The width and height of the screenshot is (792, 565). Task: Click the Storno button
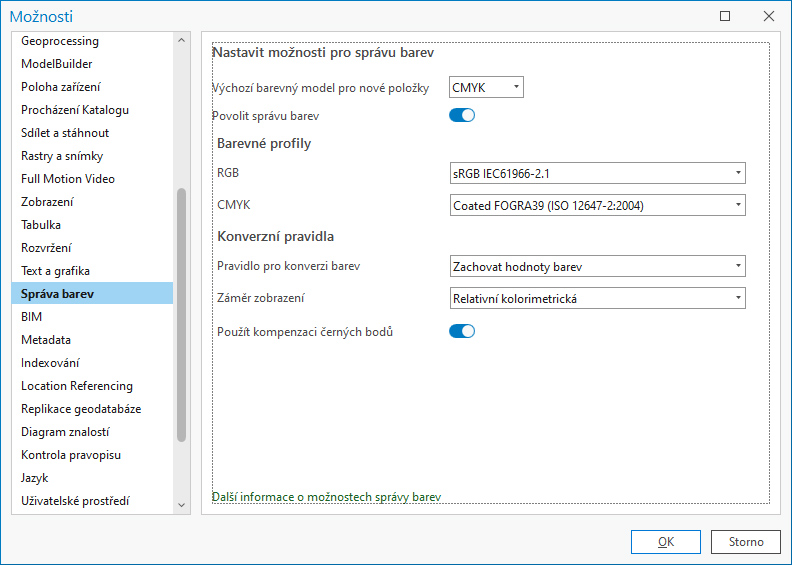point(746,542)
